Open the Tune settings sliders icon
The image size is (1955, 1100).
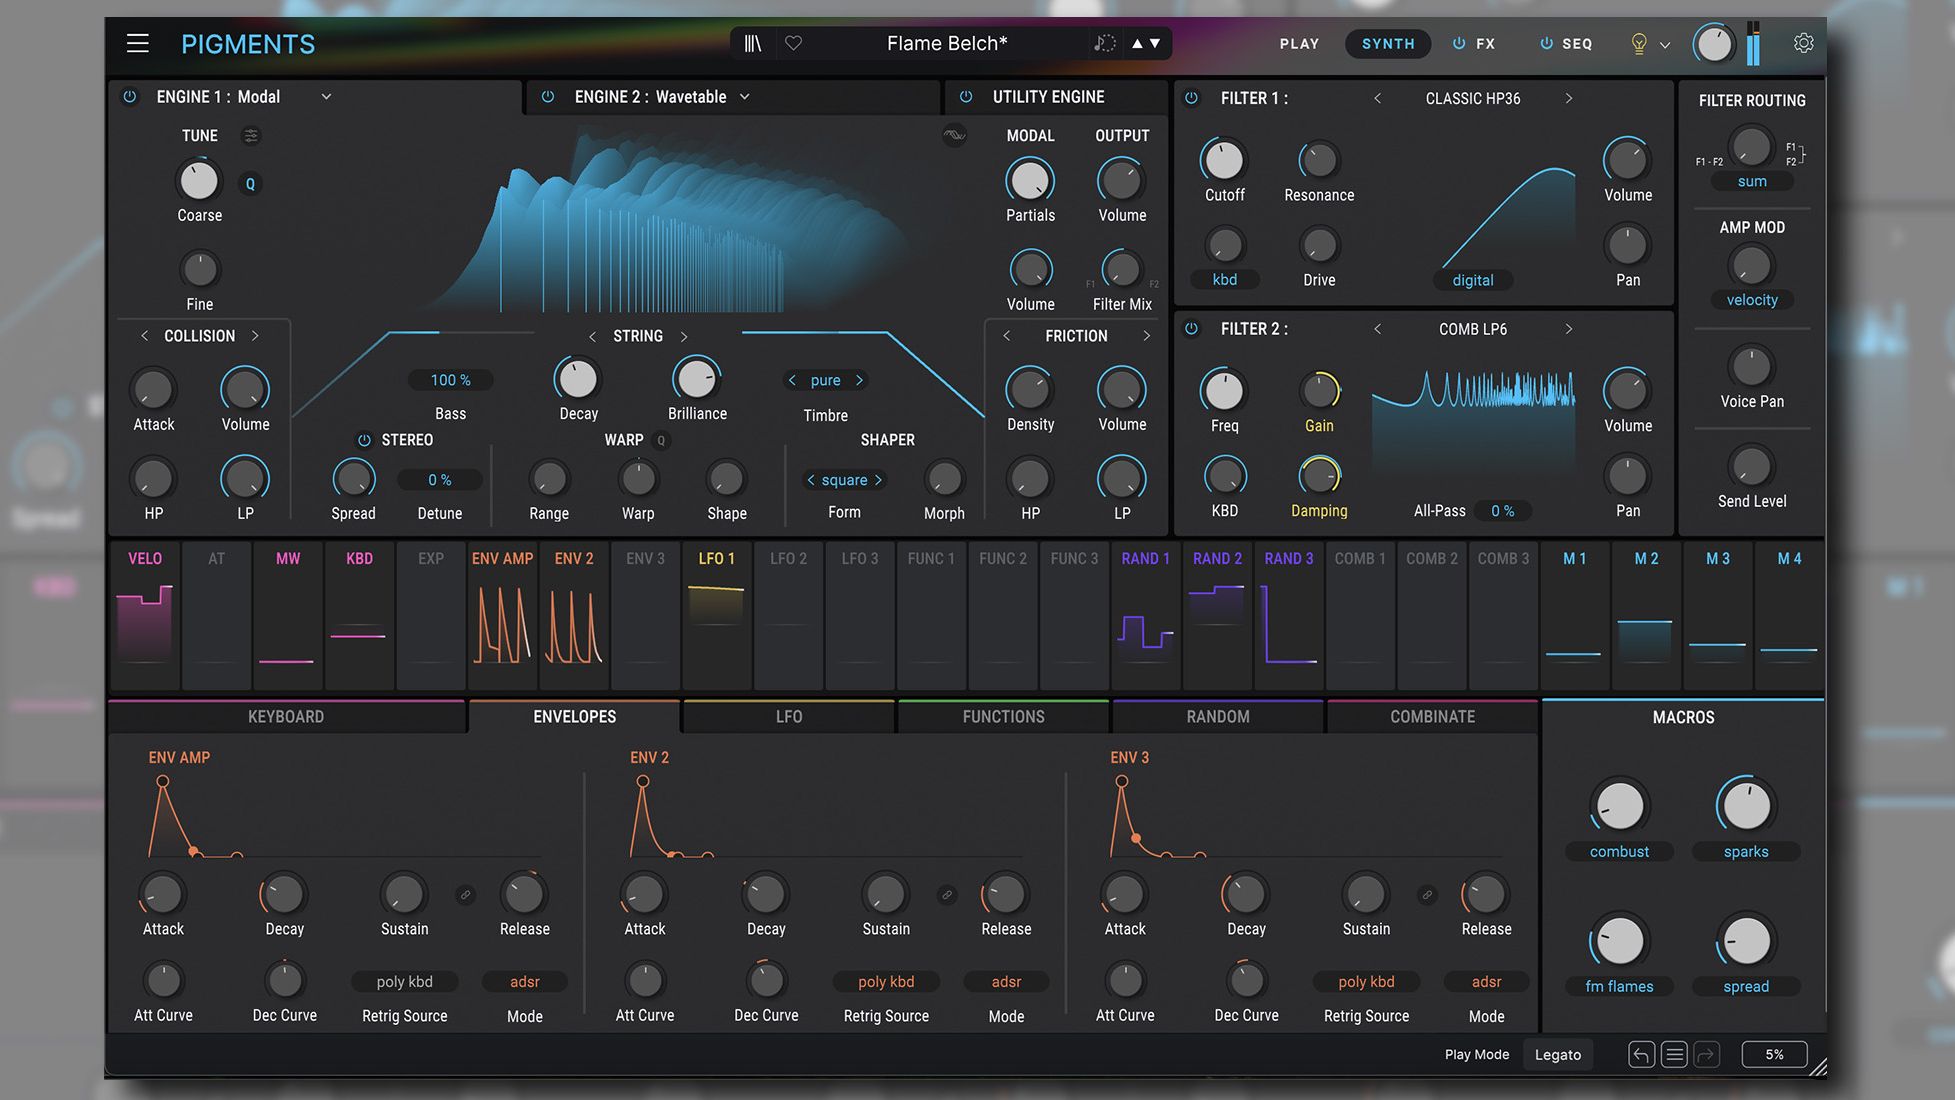250,135
